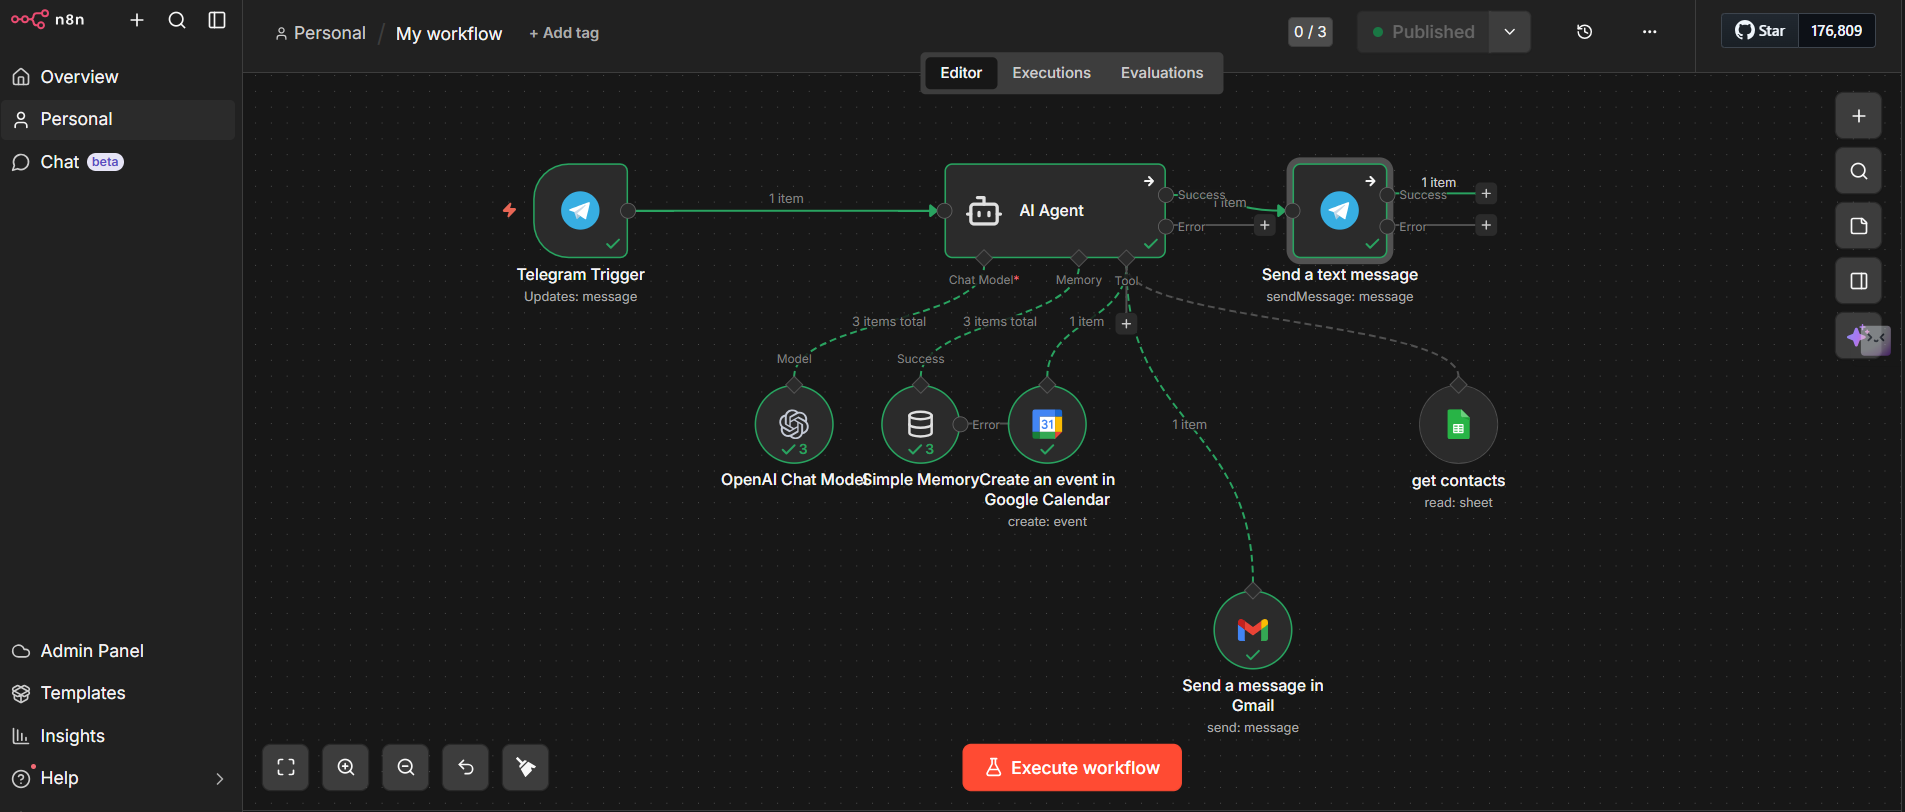Switch to the Executions tab
1905x812 pixels.
point(1051,73)
